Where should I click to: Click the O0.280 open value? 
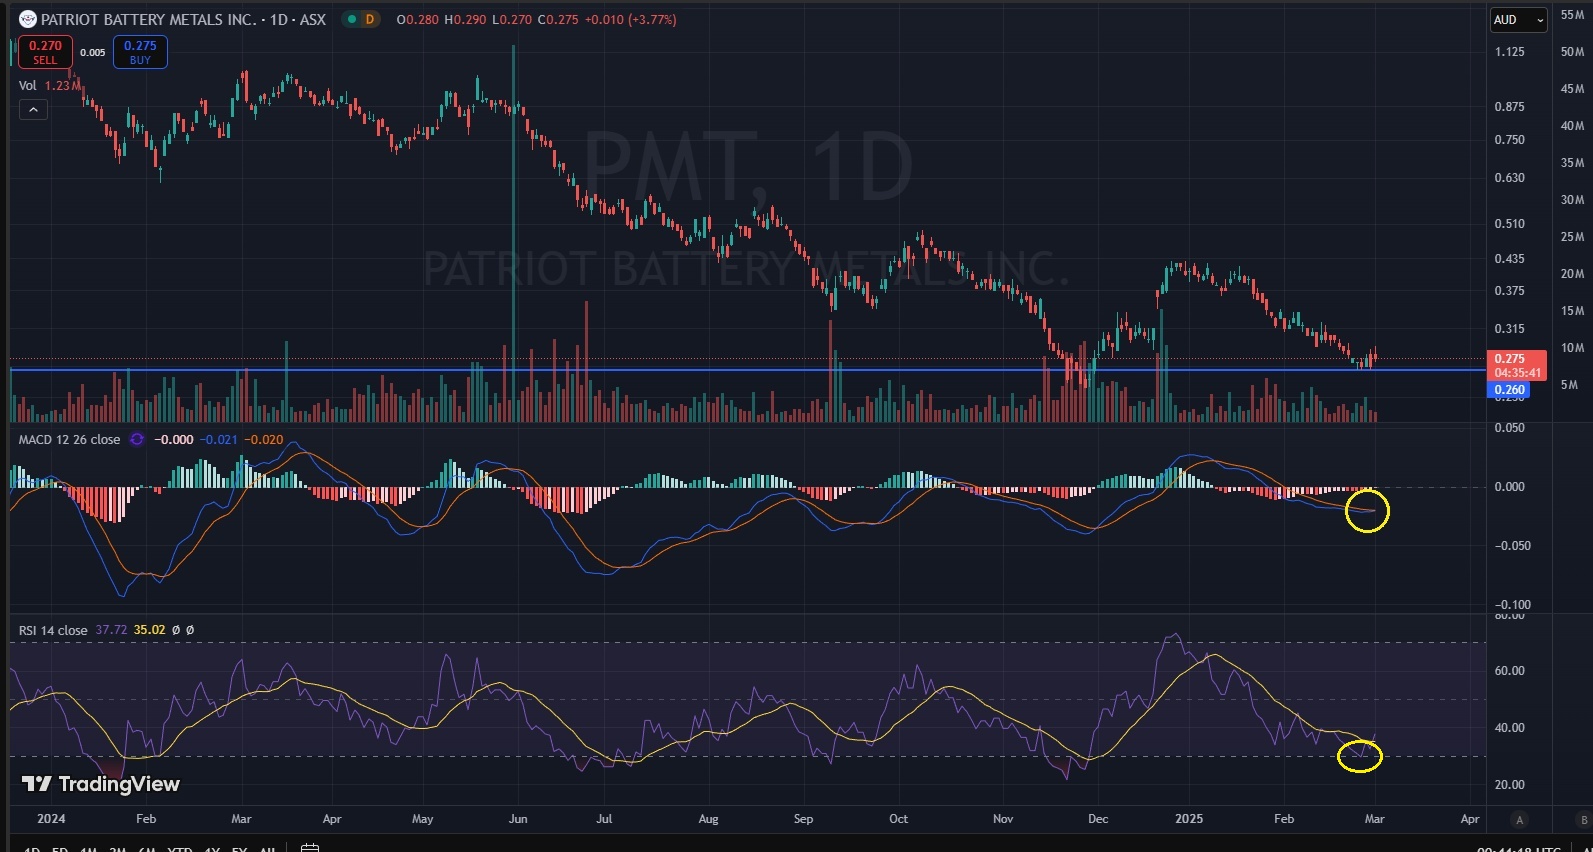coord(417,20)
